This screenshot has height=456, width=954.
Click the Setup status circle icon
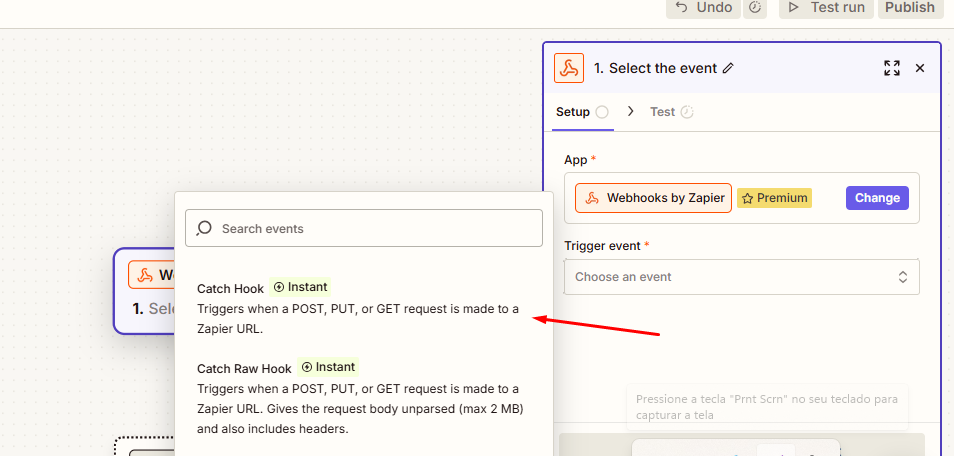[602, 112]
